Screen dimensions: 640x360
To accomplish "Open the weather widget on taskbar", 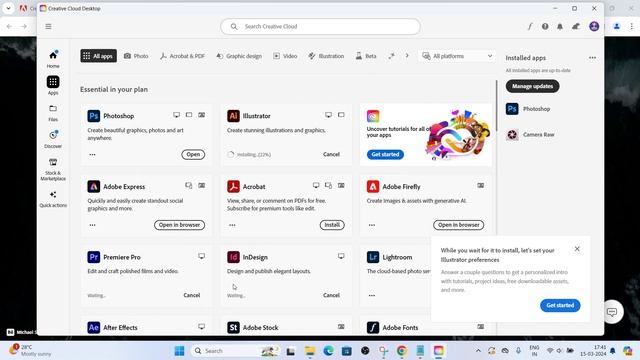I will (x=31, y=351).
